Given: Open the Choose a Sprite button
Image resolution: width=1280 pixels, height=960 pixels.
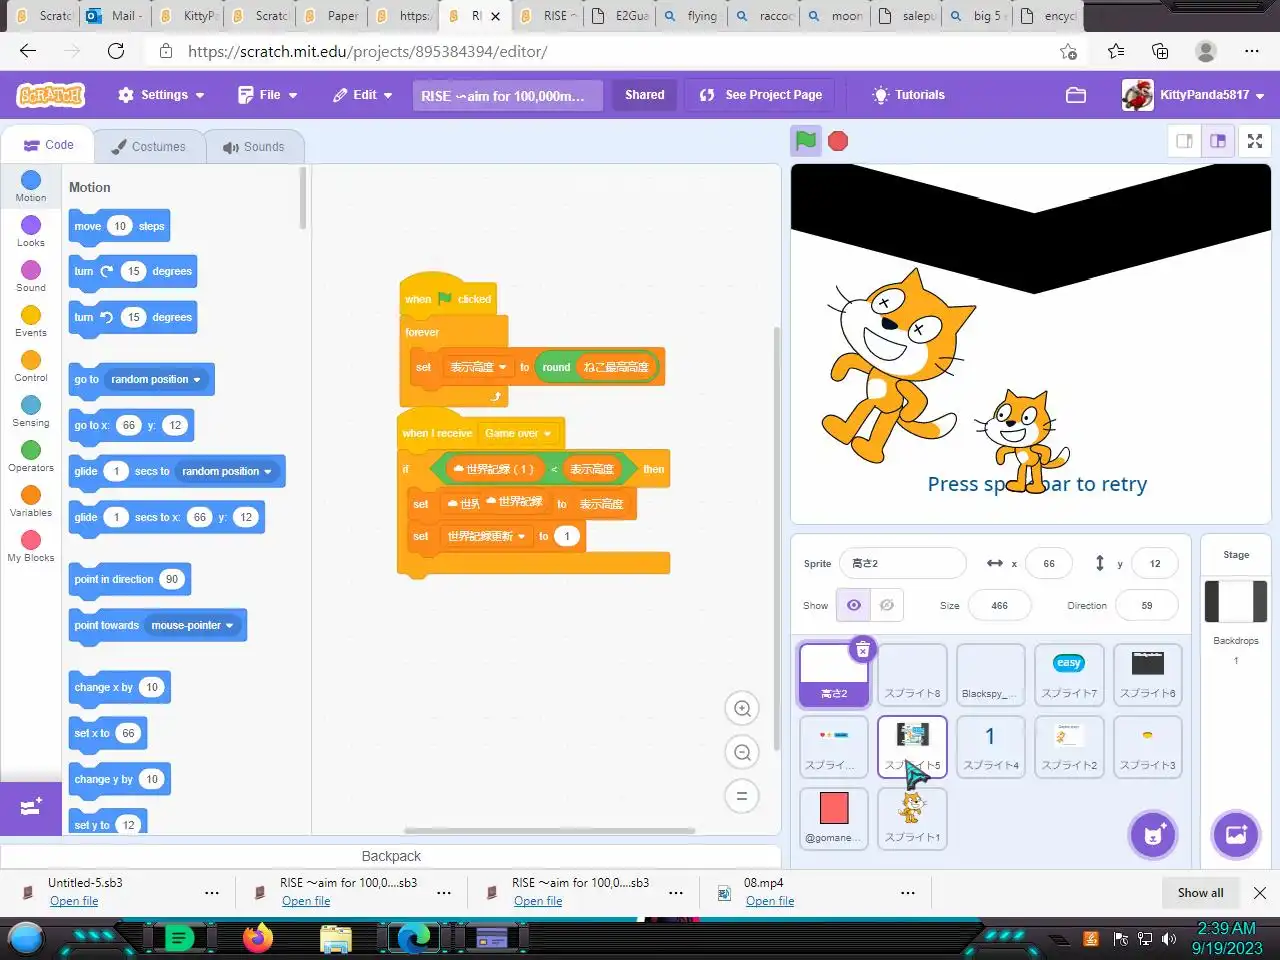Looking at the screenshot, I should [1153, 835].
